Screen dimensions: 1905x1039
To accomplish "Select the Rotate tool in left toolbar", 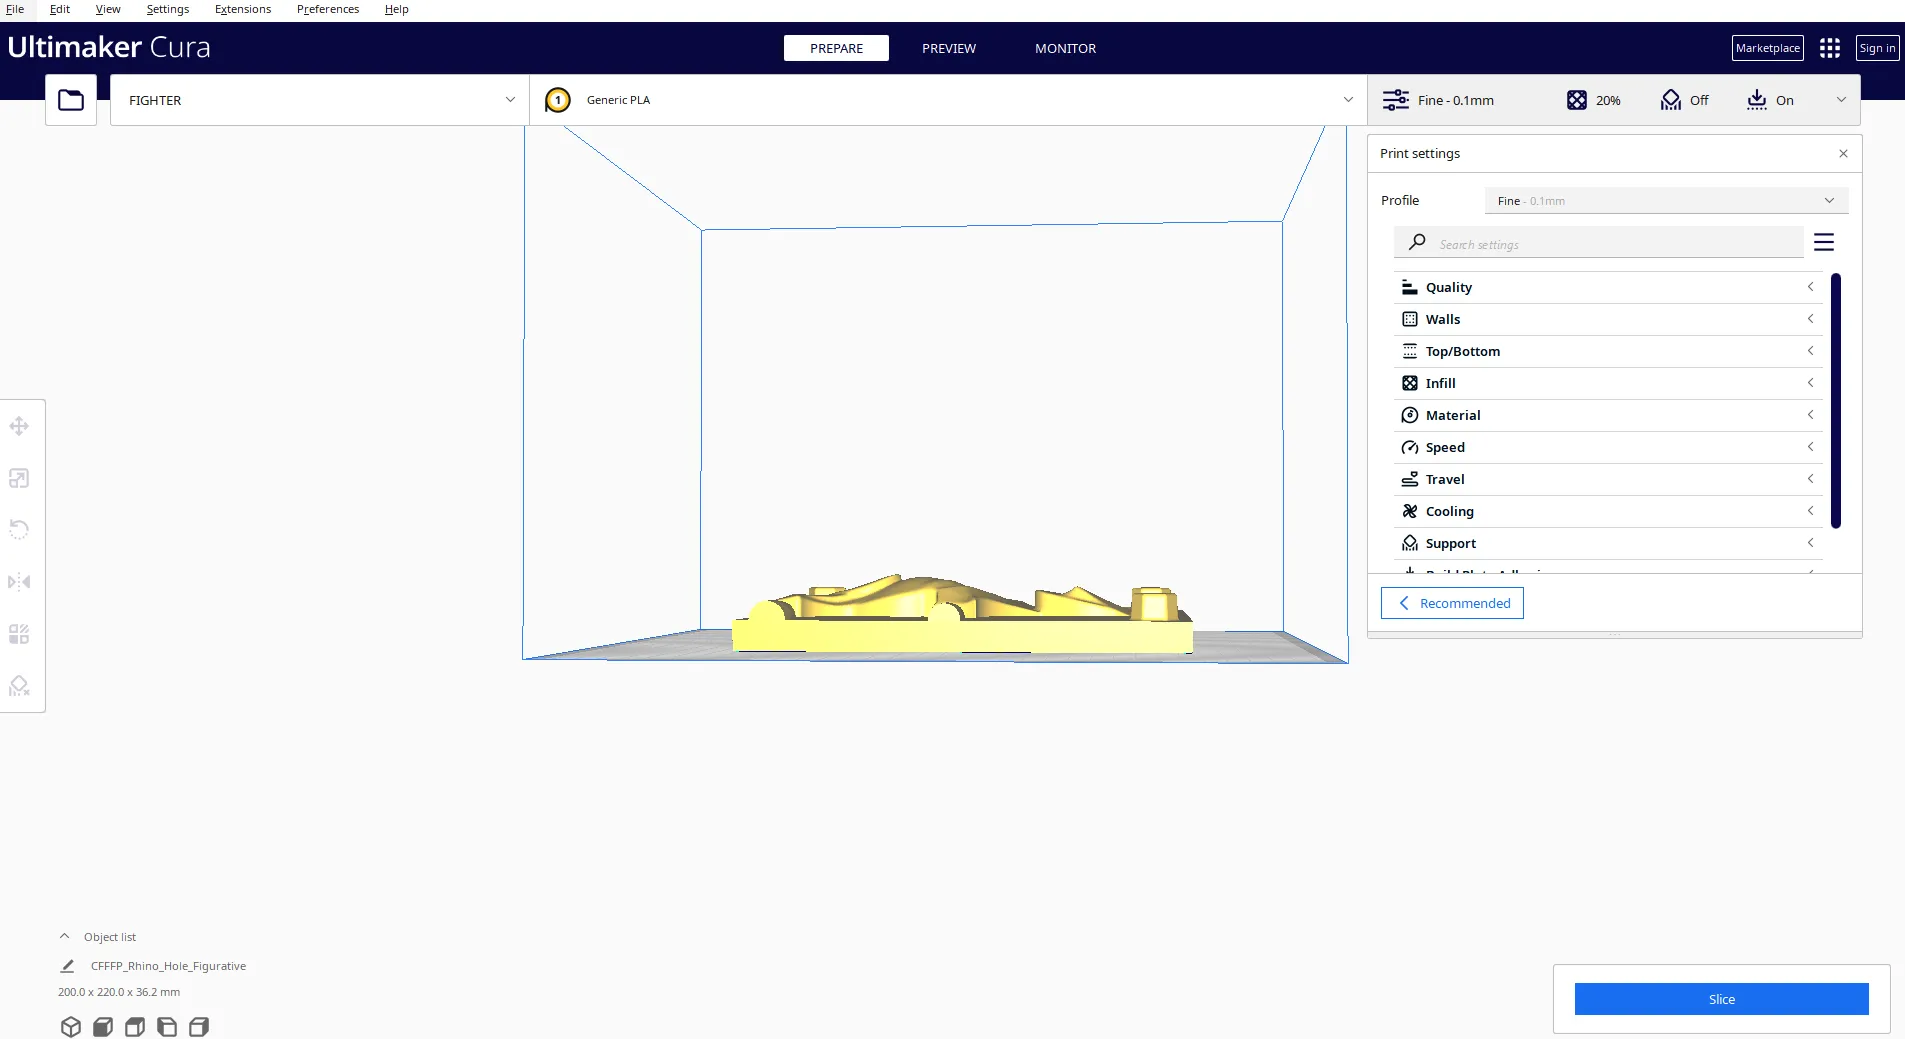I will click(19, 530).
